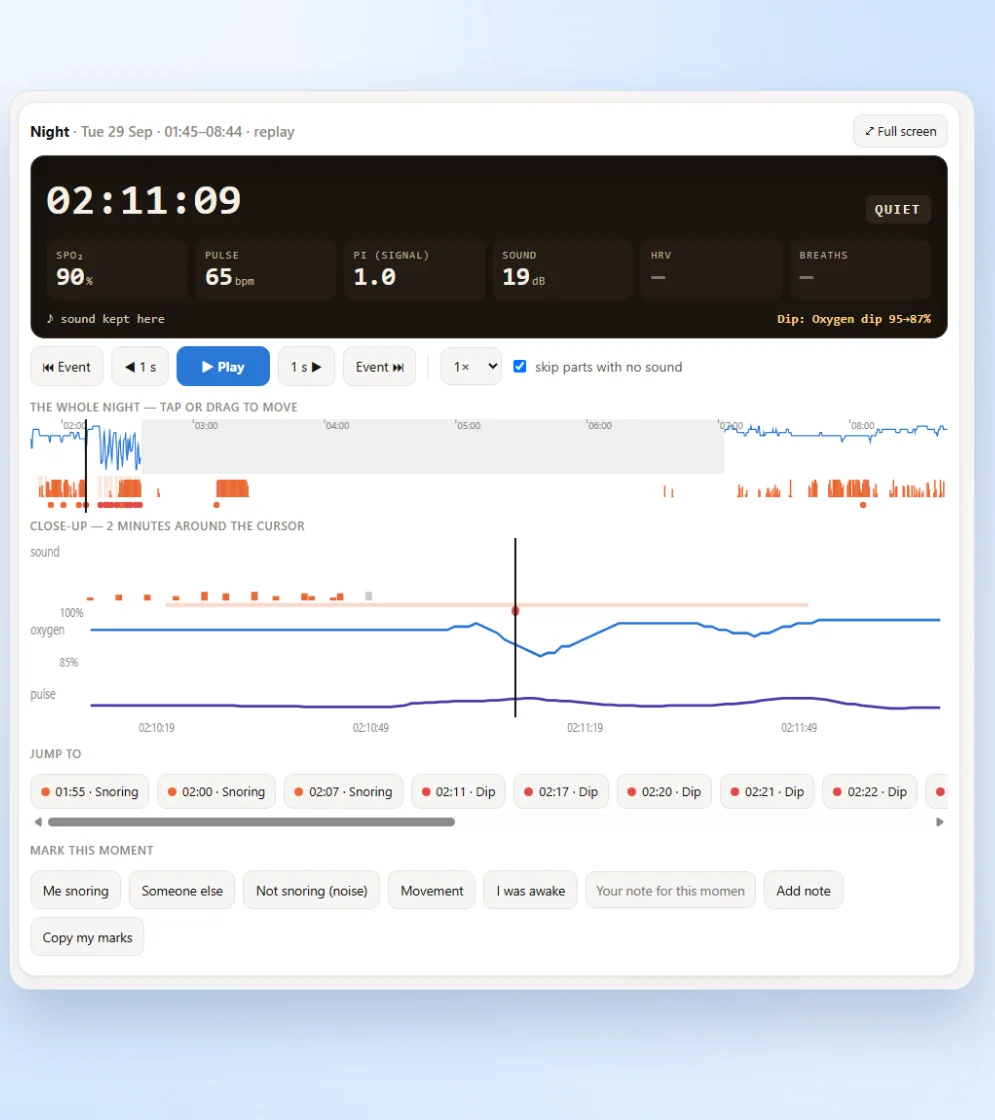The width and height of the screenshot is (995, 1120).
Task: Click the Add note button
Action: click(x=804, y=891)
